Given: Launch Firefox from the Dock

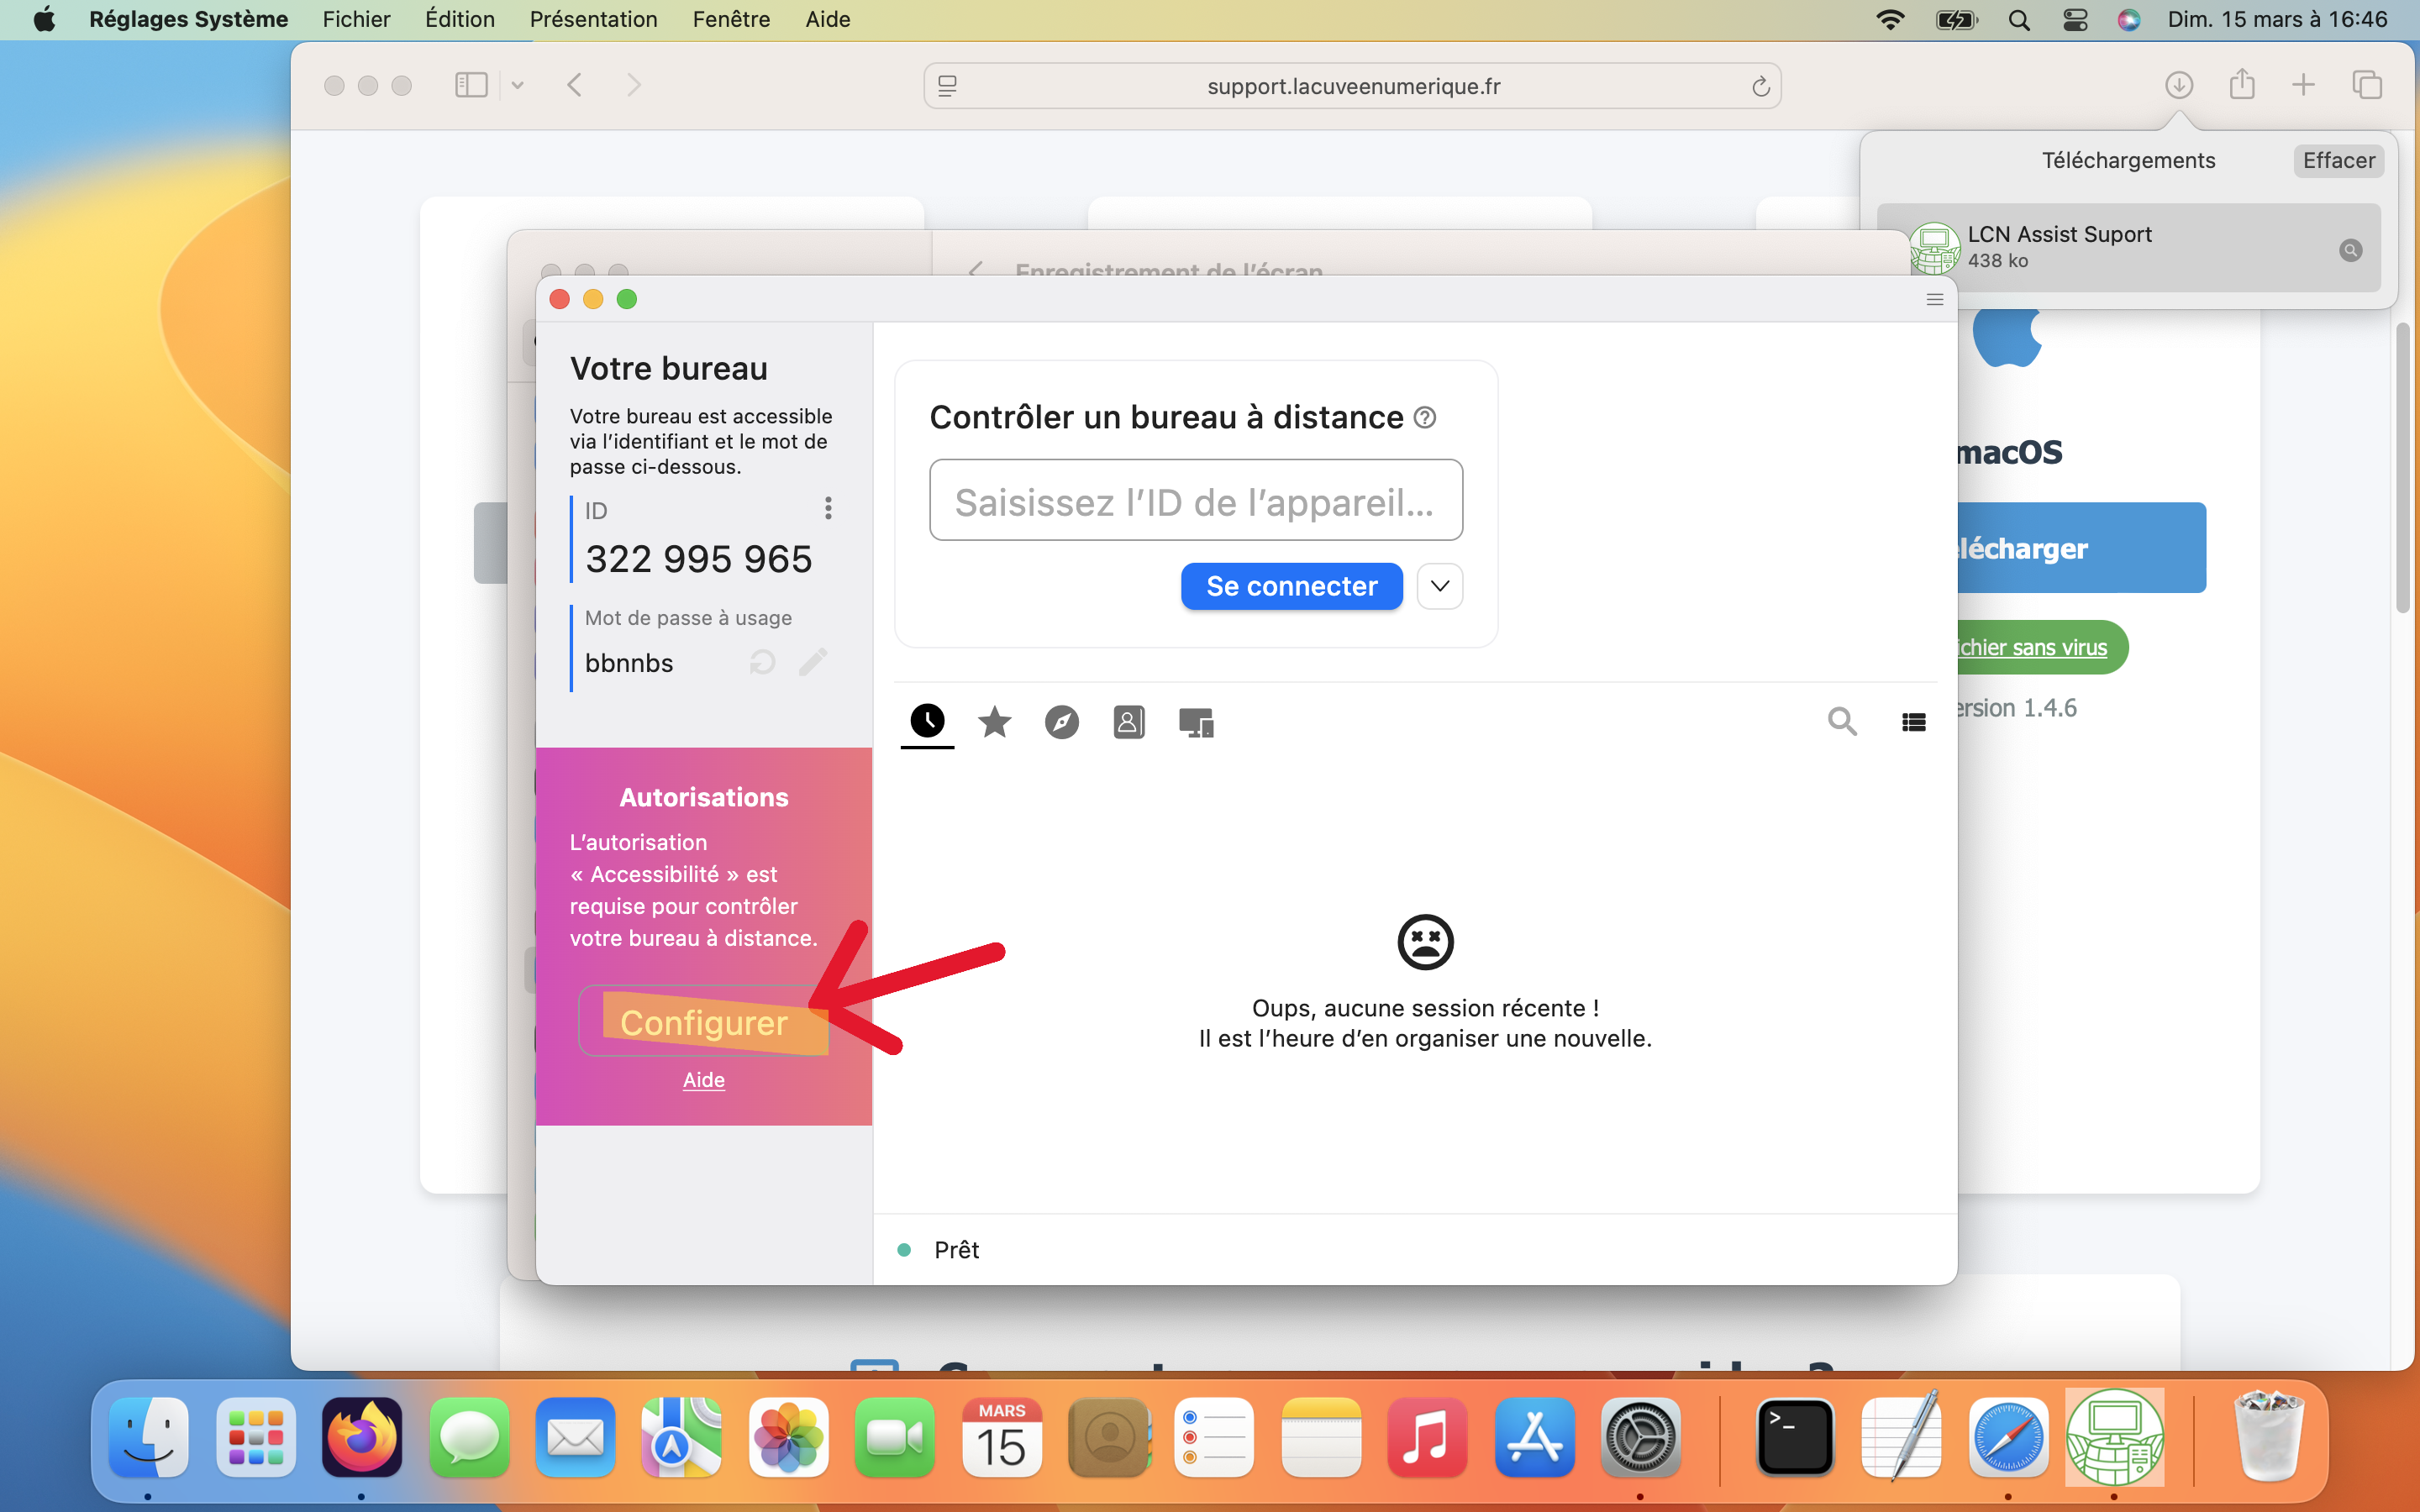Looking at the screenshot, I should pos(361,1437).
